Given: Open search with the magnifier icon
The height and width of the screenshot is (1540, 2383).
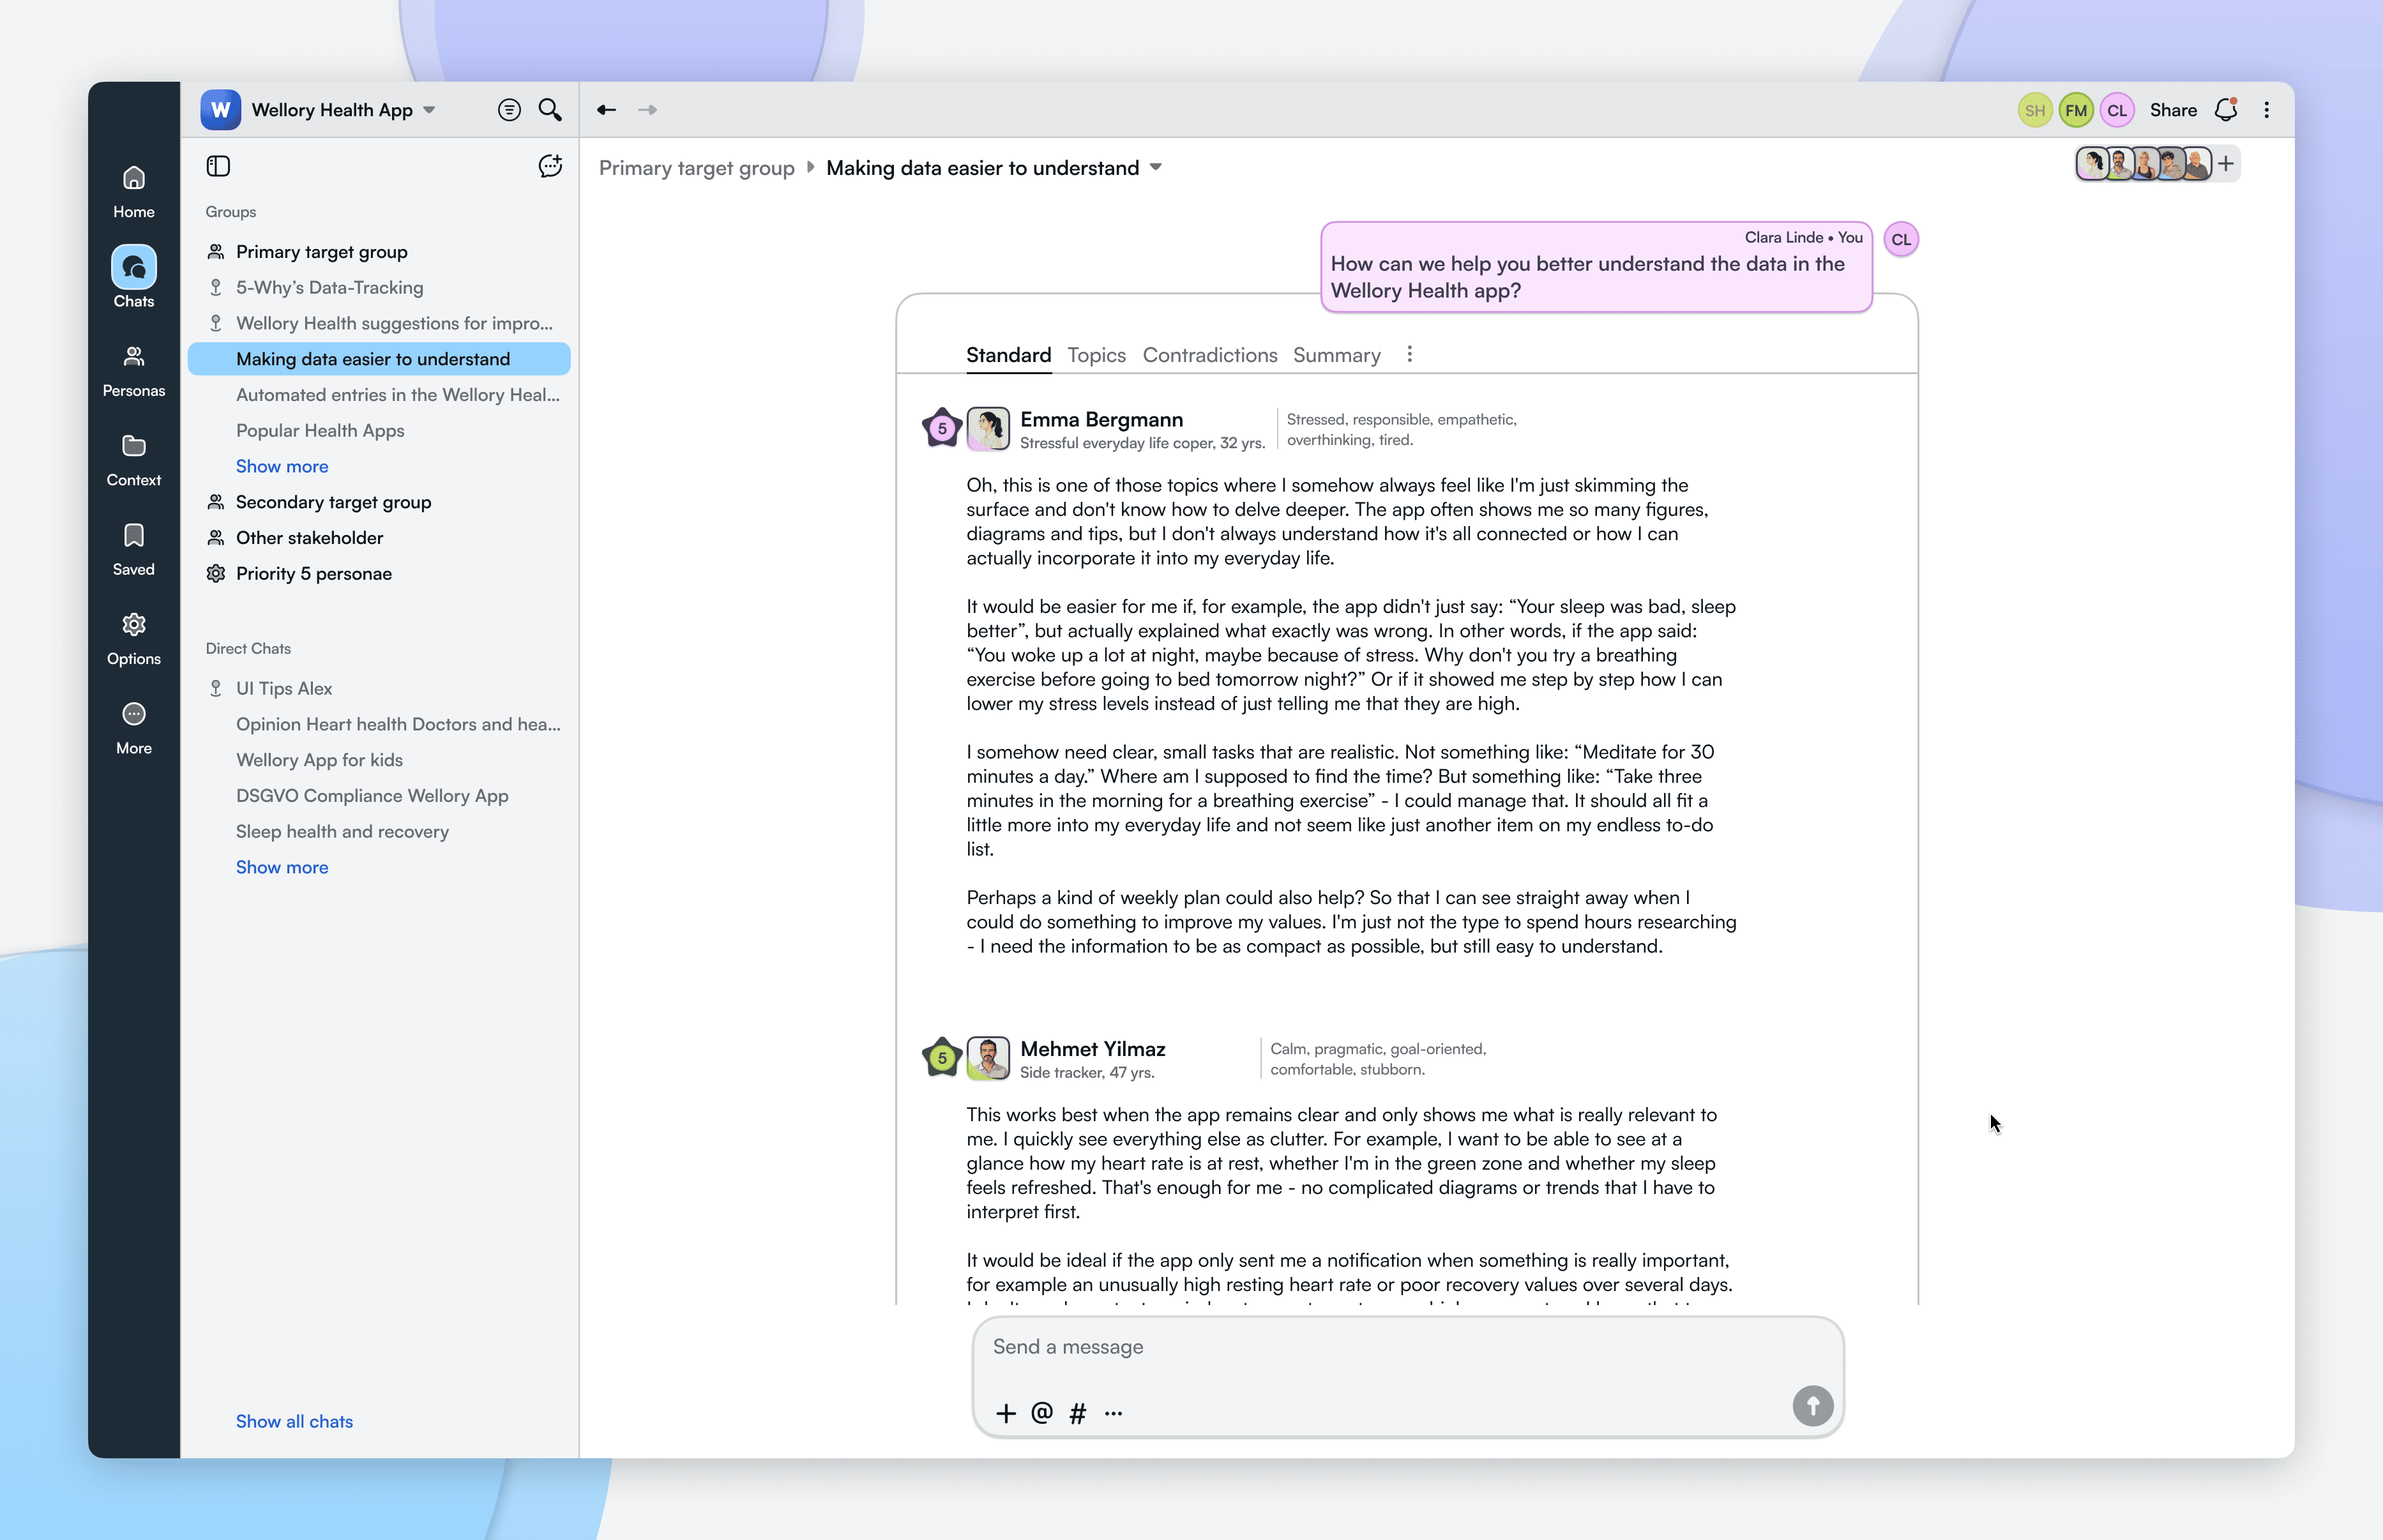Looking at the screenshot, I should pos(550,110).
